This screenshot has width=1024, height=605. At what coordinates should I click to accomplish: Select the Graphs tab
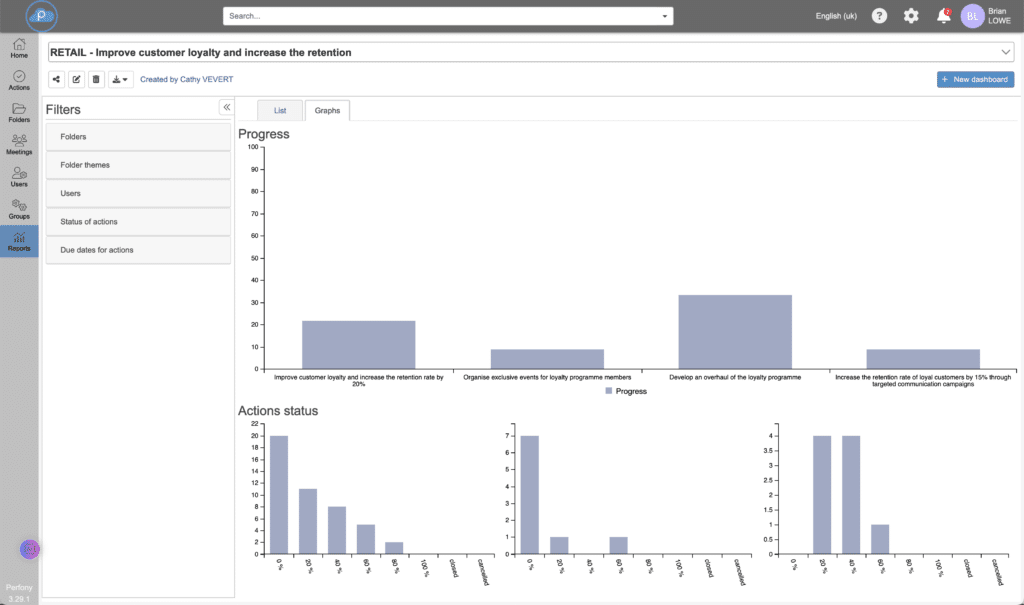point(327,111)
